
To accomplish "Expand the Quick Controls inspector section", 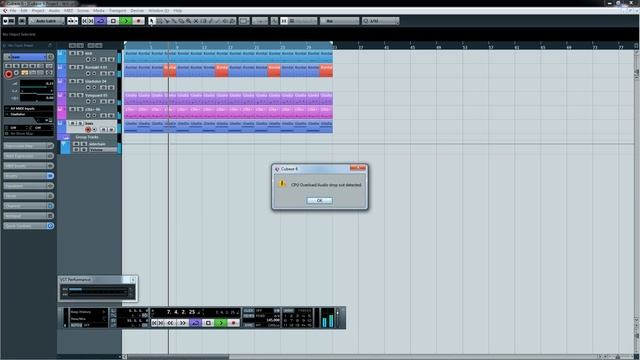I will click(x=29, y=226).
